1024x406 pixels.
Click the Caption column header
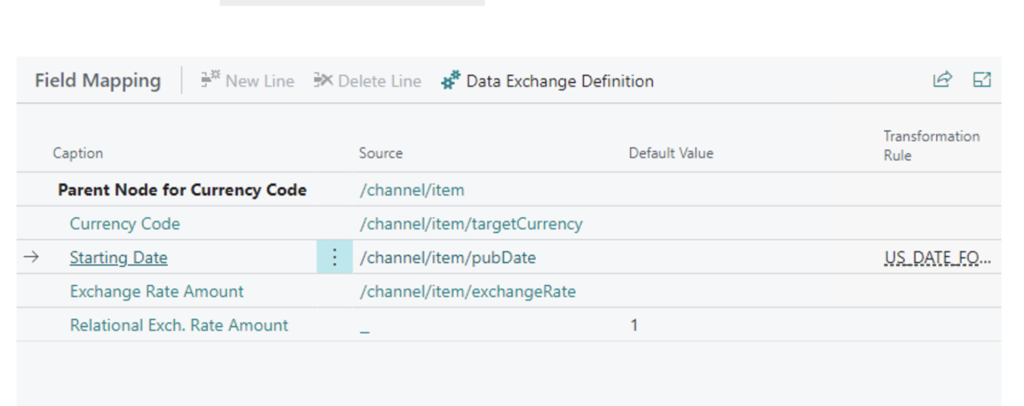pos(78,153)
